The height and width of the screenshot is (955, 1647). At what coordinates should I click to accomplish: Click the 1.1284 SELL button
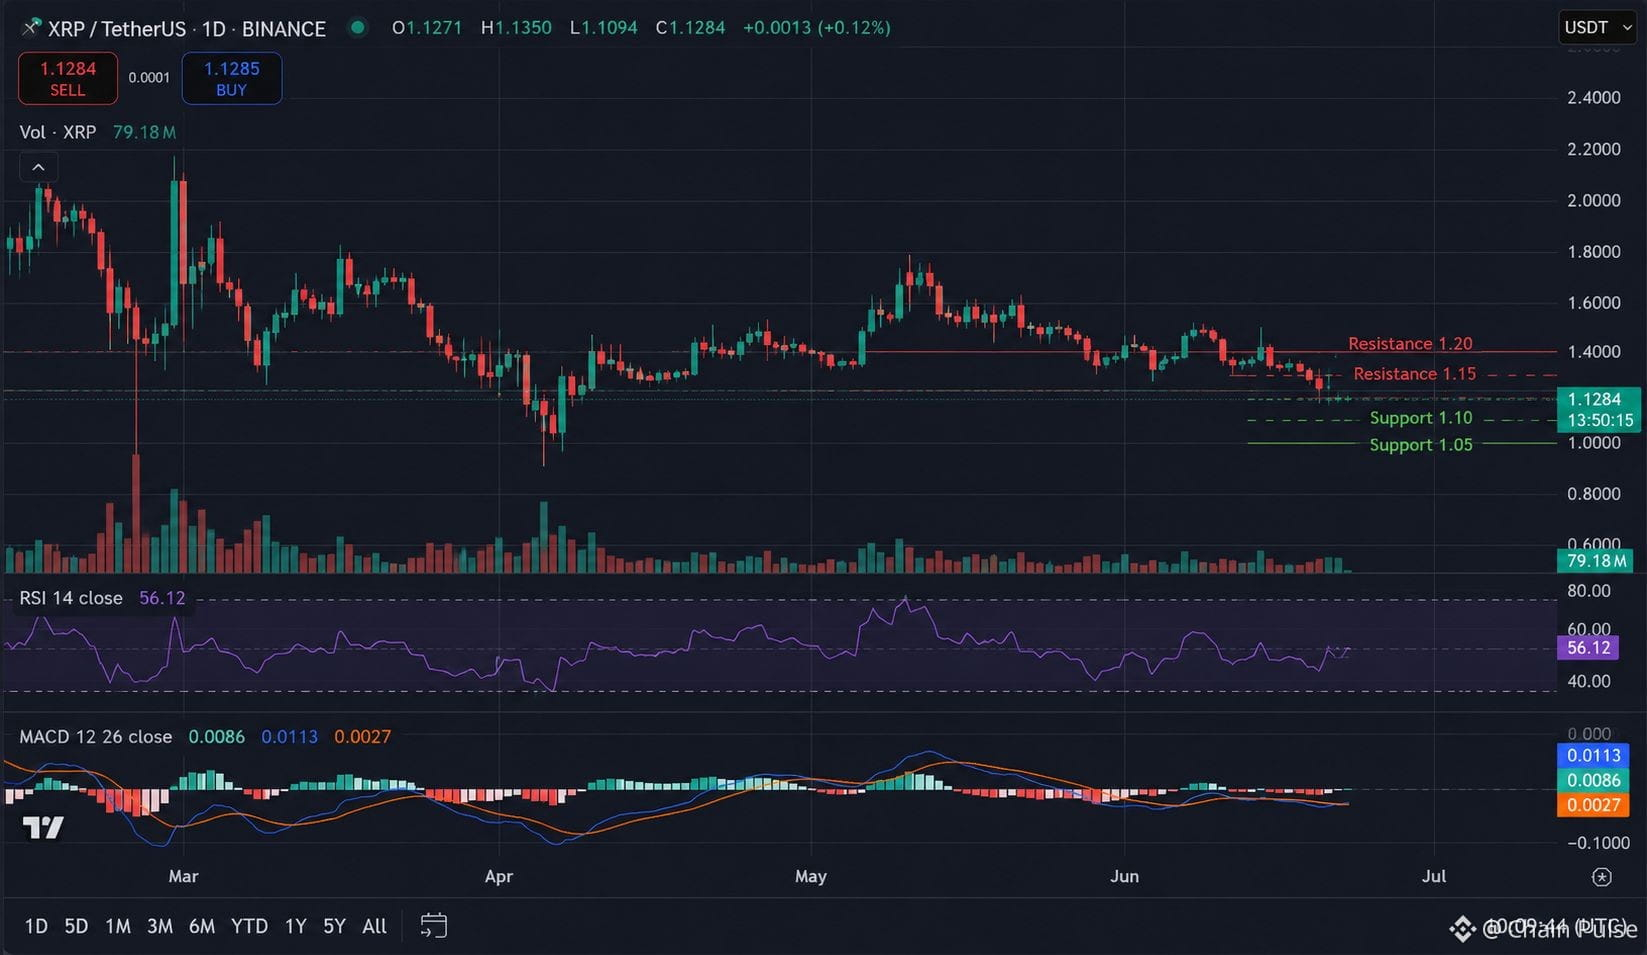pyautogui.click(x=68, y=78)
